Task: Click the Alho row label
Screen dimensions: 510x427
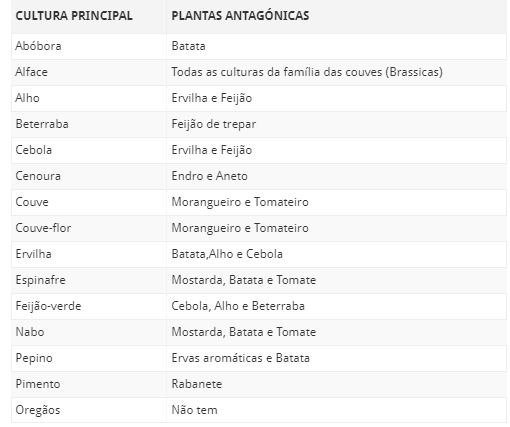Action: 27,98
